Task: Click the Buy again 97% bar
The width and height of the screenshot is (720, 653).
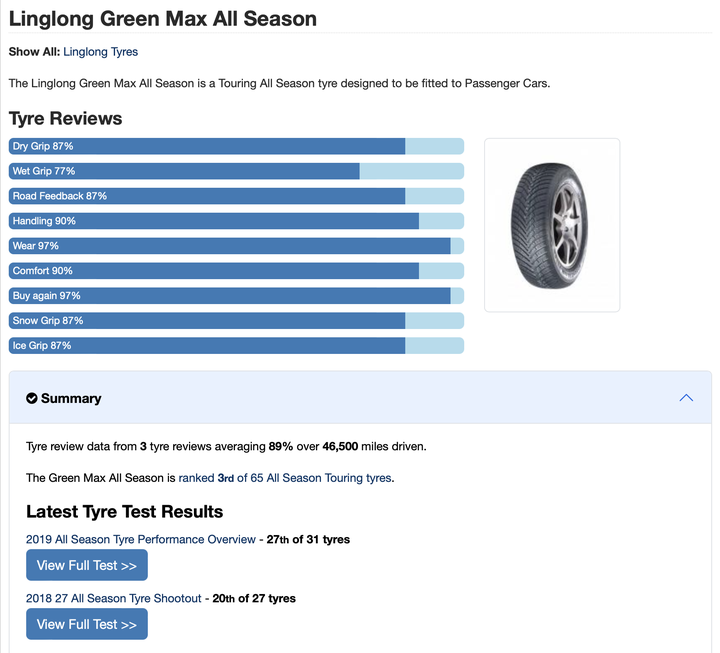Action: (x=236, y=296)
